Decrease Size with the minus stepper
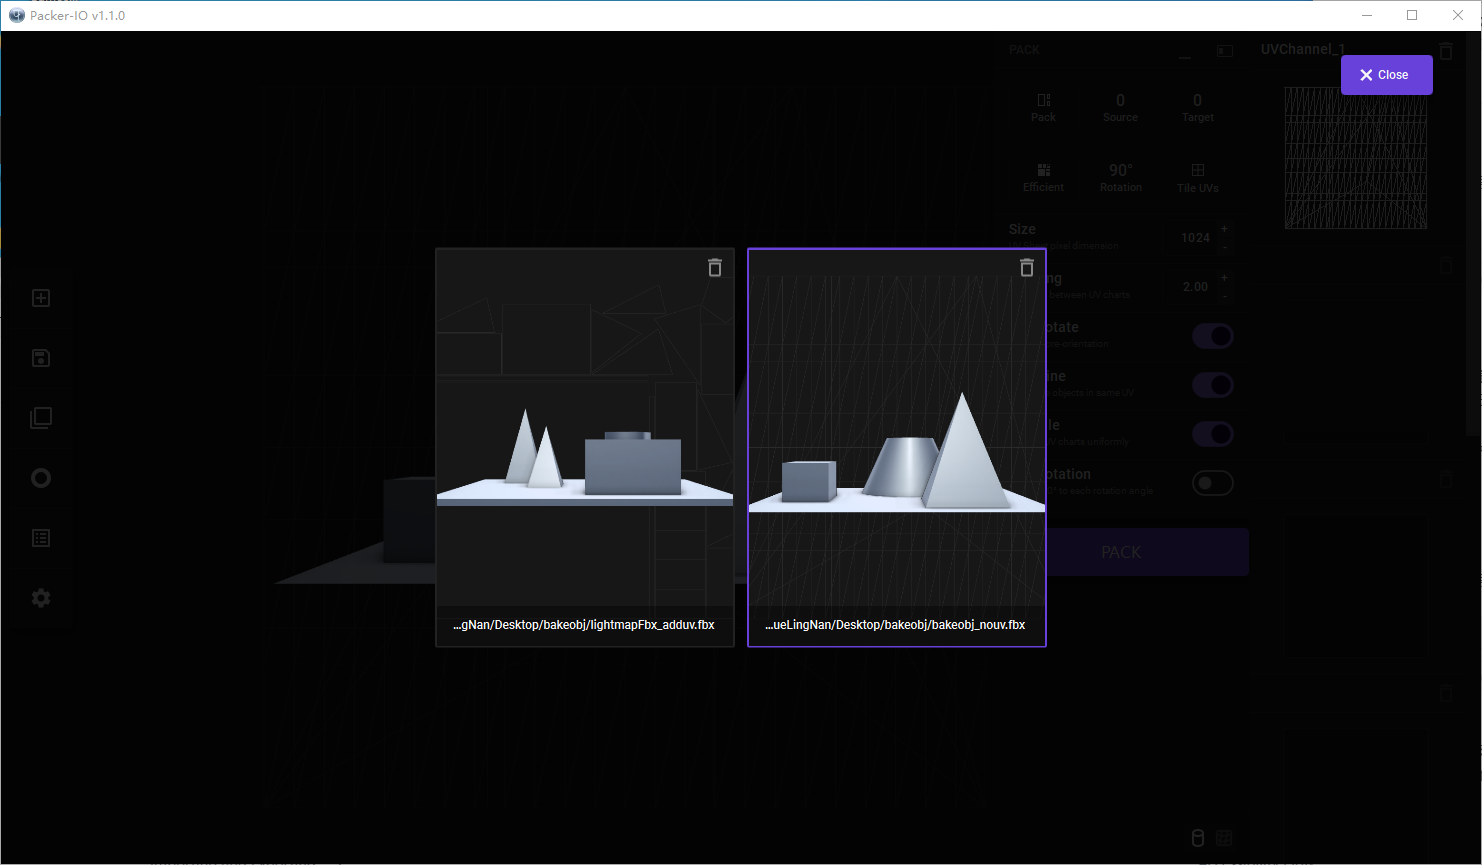Screen dimensions: 1482x865 1225,246
